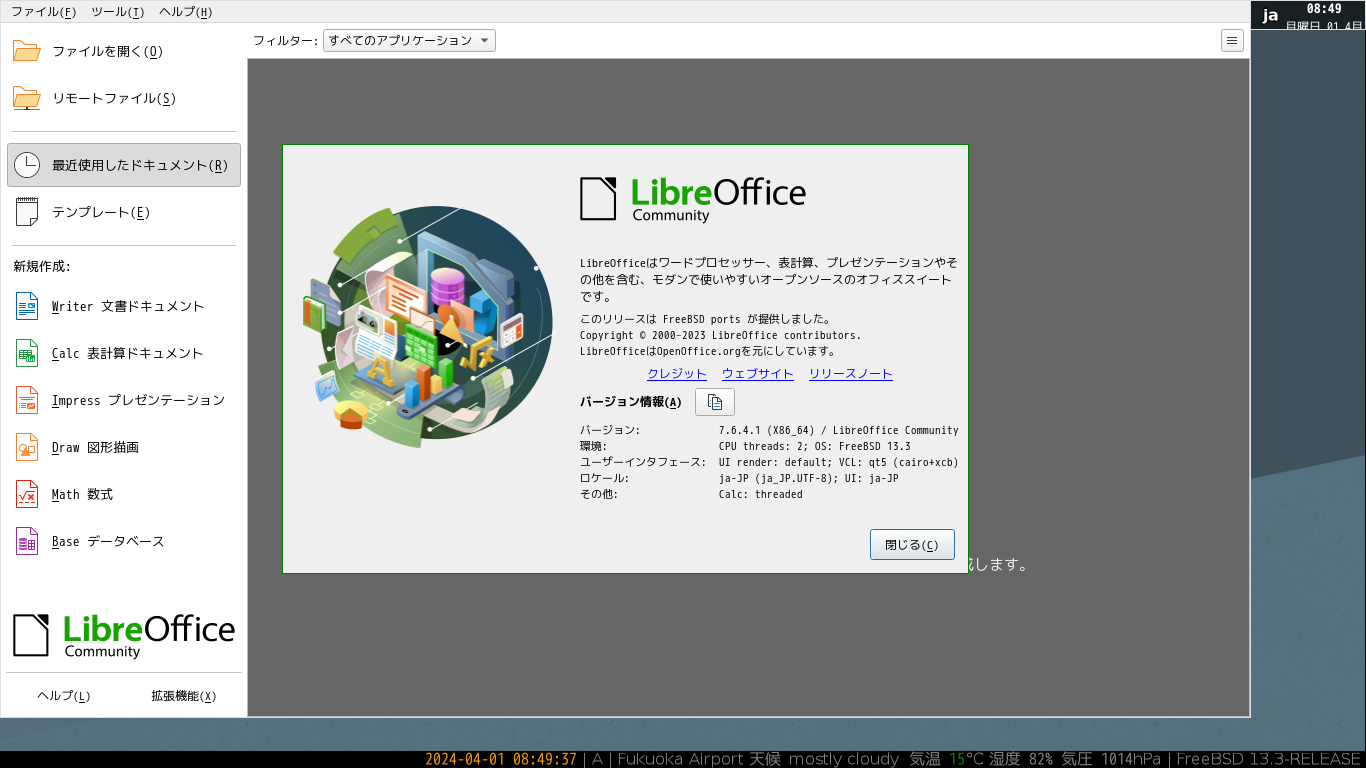This screenshot has height=768, width=1366.
Task: Click the ja input language indicator
Action: [x=1270, y=15]
